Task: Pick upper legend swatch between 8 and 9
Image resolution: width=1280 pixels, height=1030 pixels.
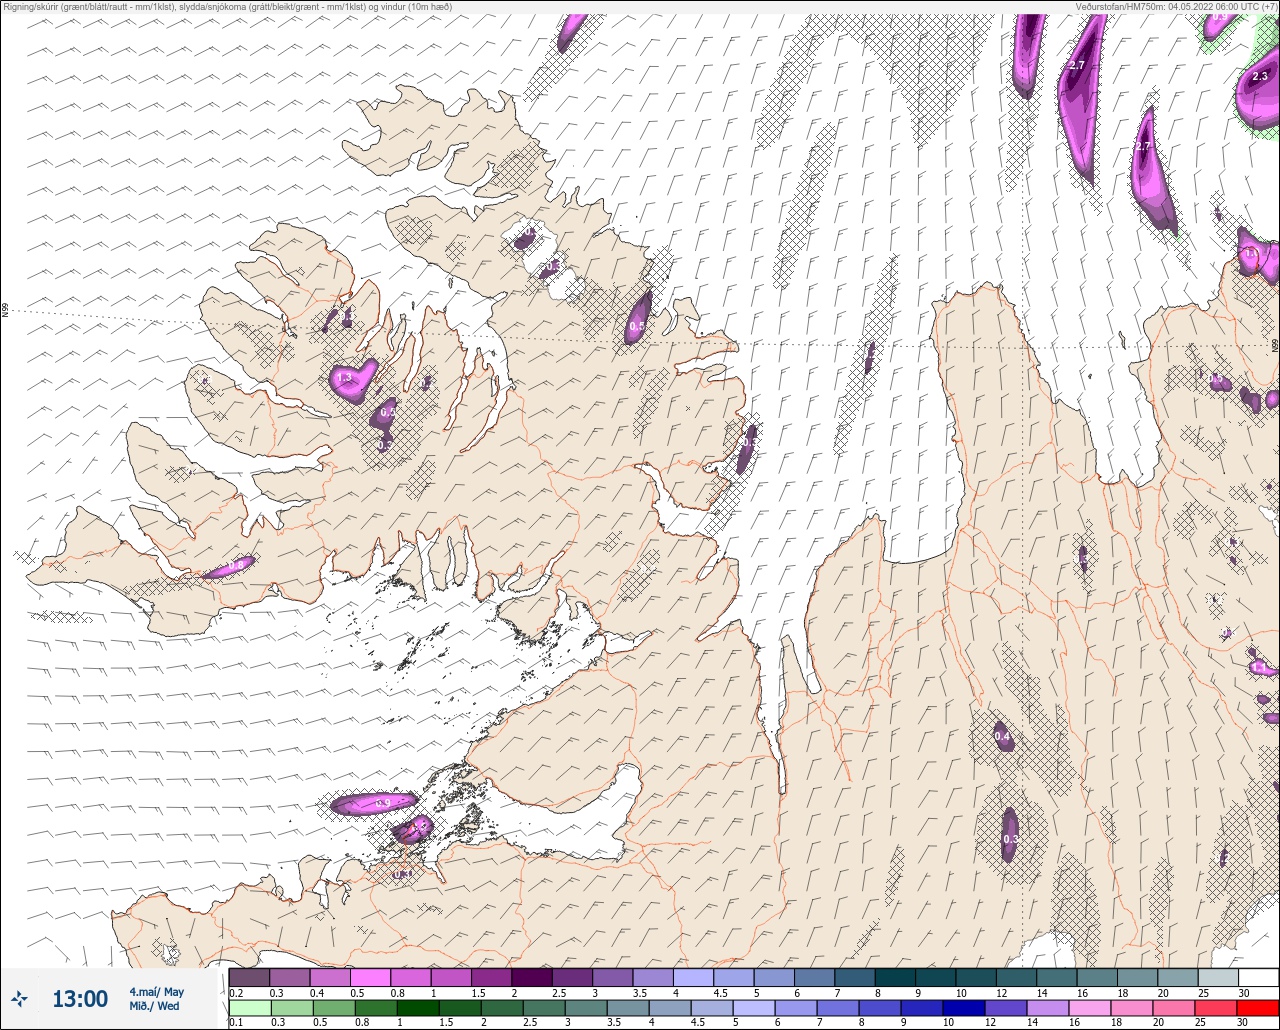Action: click(x=895, y=977)
